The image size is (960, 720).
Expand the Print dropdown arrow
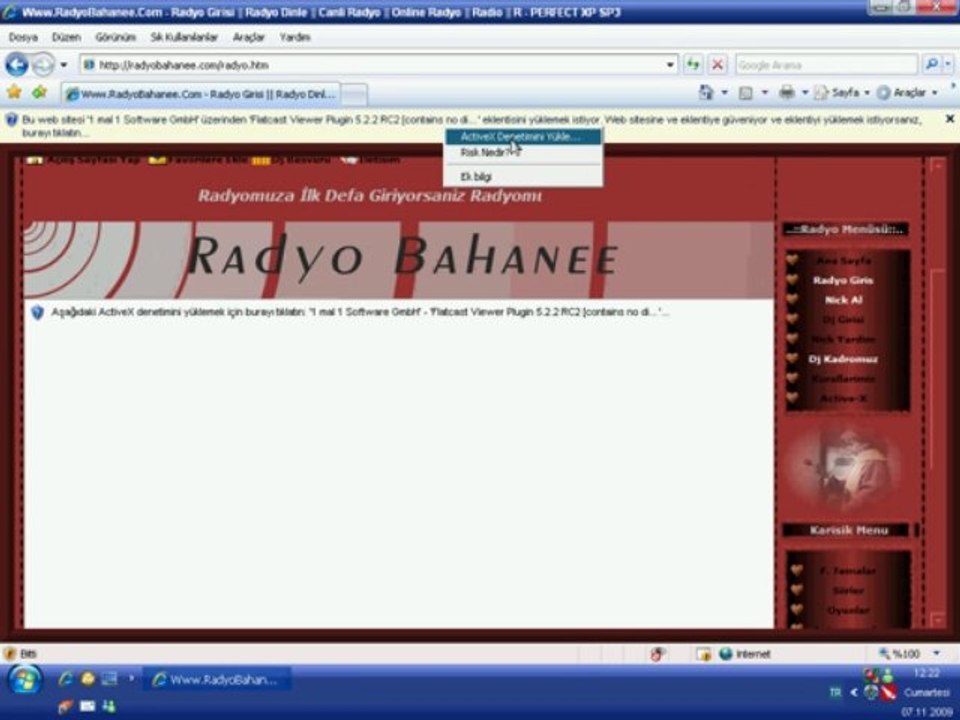(804, 93)
